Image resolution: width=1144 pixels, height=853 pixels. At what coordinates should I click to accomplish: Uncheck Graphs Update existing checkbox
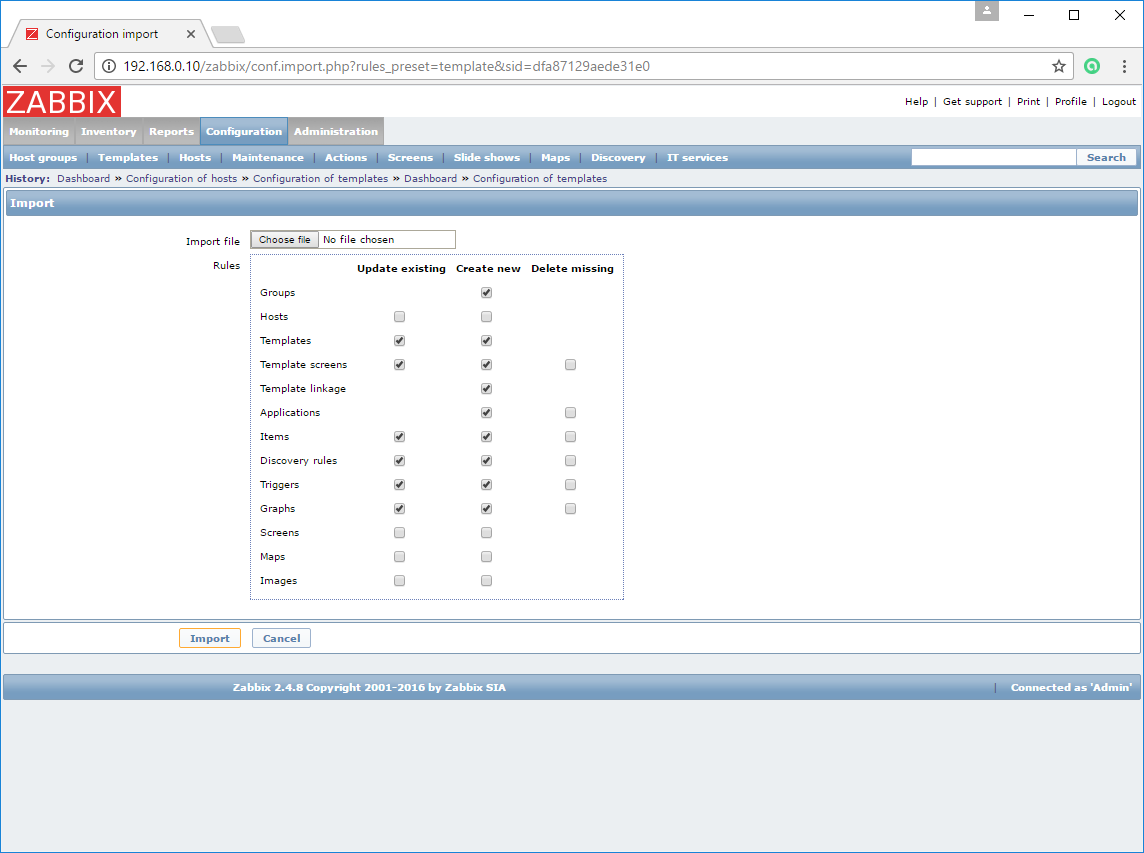click(399, 509)
